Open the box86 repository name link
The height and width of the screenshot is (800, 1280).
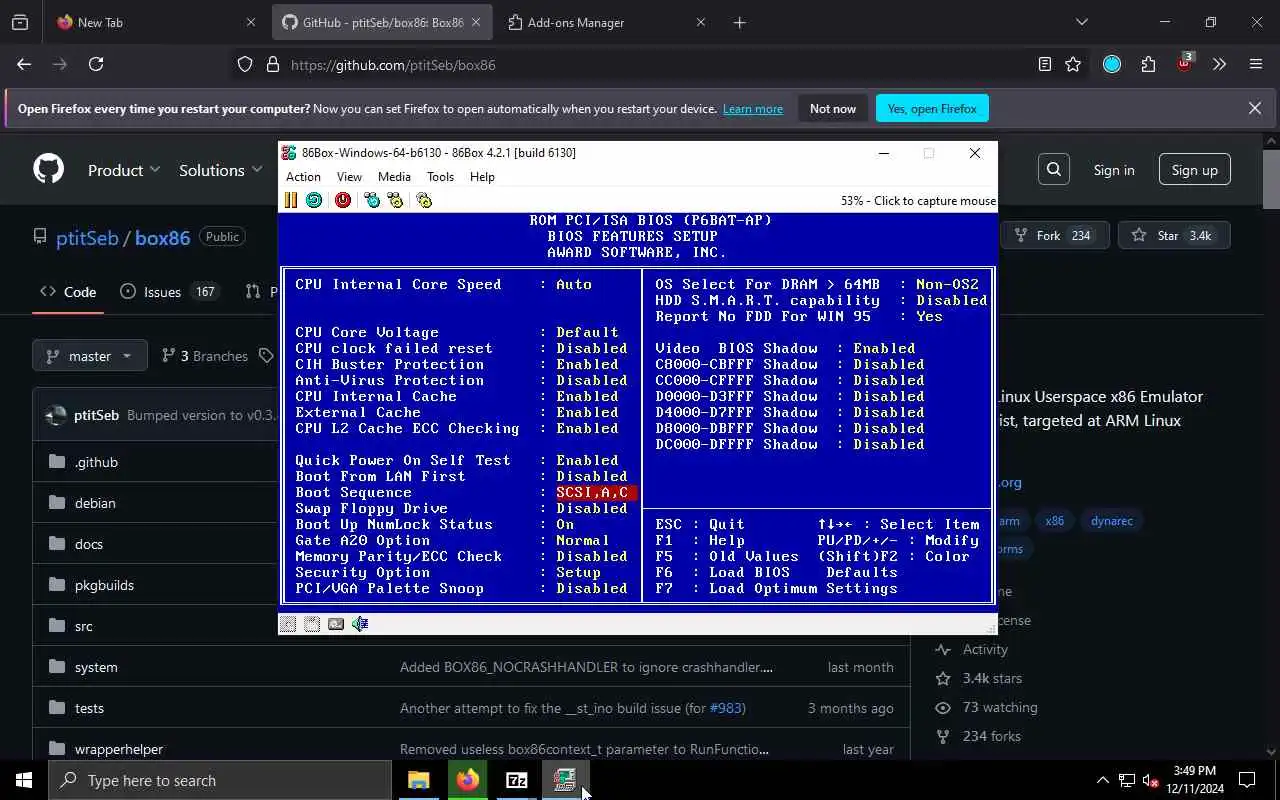click(x=162, y=238)
